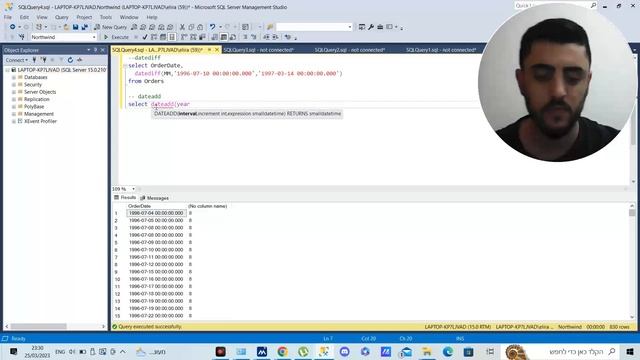Click the ENG language indicator
The image size is (640, 360).
tap(60, 352)
